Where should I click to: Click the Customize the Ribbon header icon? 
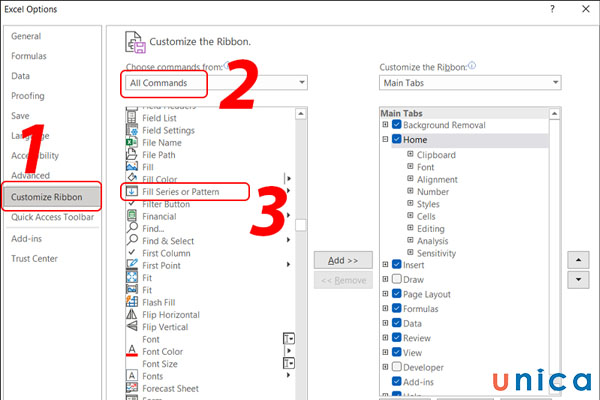tap(135, 42)
